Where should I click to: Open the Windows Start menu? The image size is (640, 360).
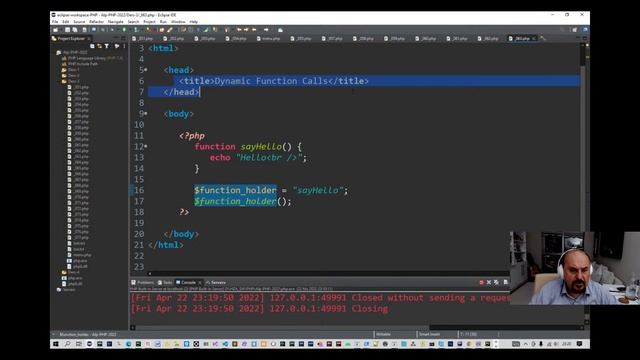[56, 344]
